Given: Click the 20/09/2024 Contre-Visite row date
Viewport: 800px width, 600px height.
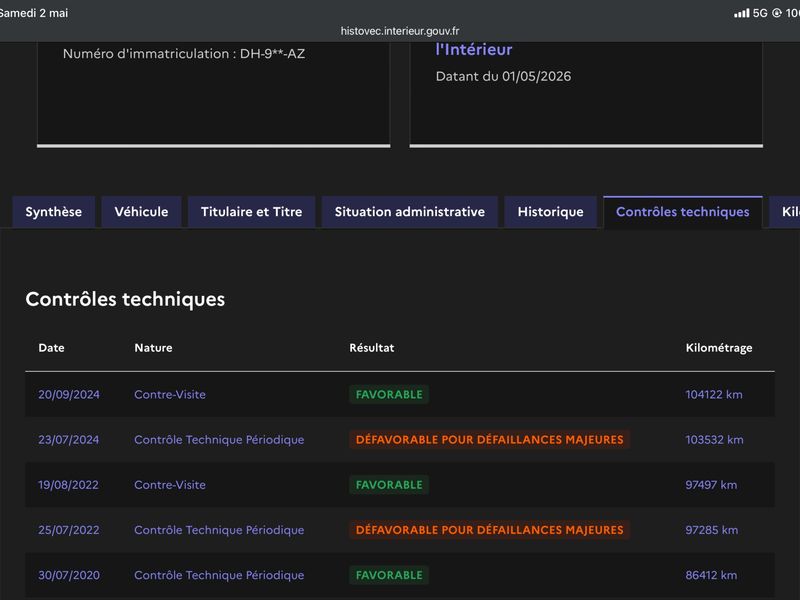Looking at the screenshot, I should 69,394.
